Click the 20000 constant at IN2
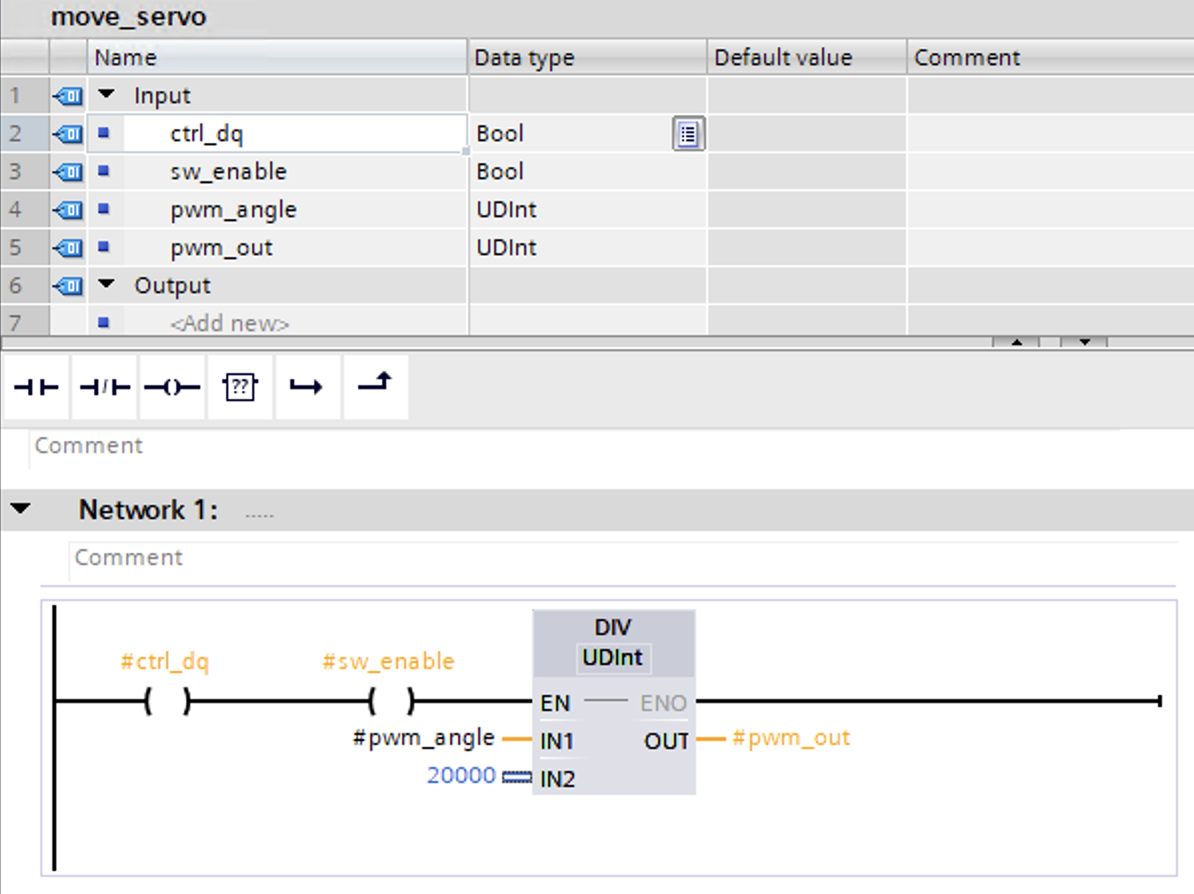This screenshot has width=1194, height=894. (461, 776)
